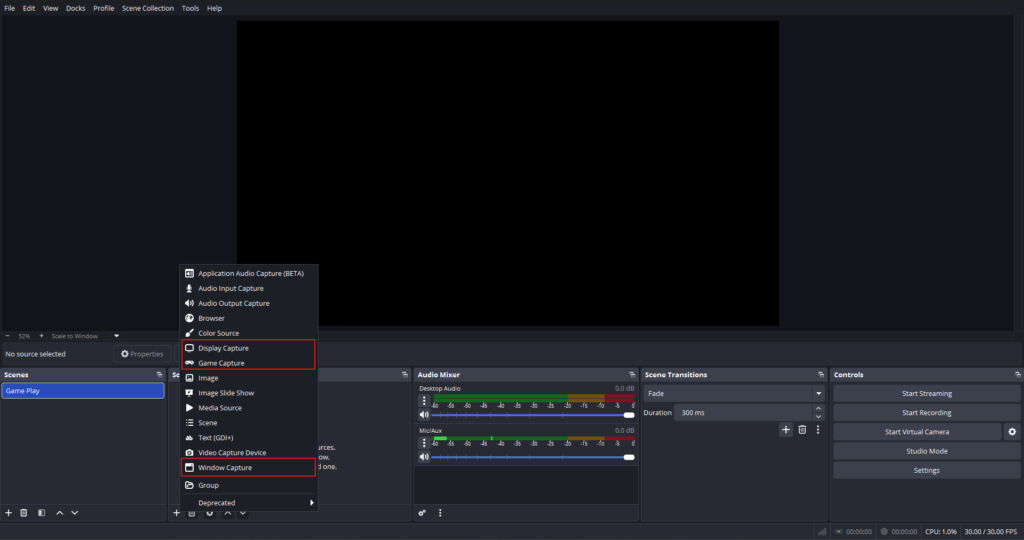The height and width of the screenshot is (540, 1024).
Task: Click the Browser globe icon
Action: pyautogui.click(x=189, y=319)
